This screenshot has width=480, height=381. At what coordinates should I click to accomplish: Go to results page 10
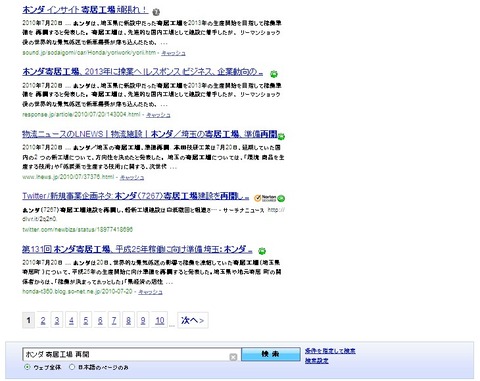[160, 320]
